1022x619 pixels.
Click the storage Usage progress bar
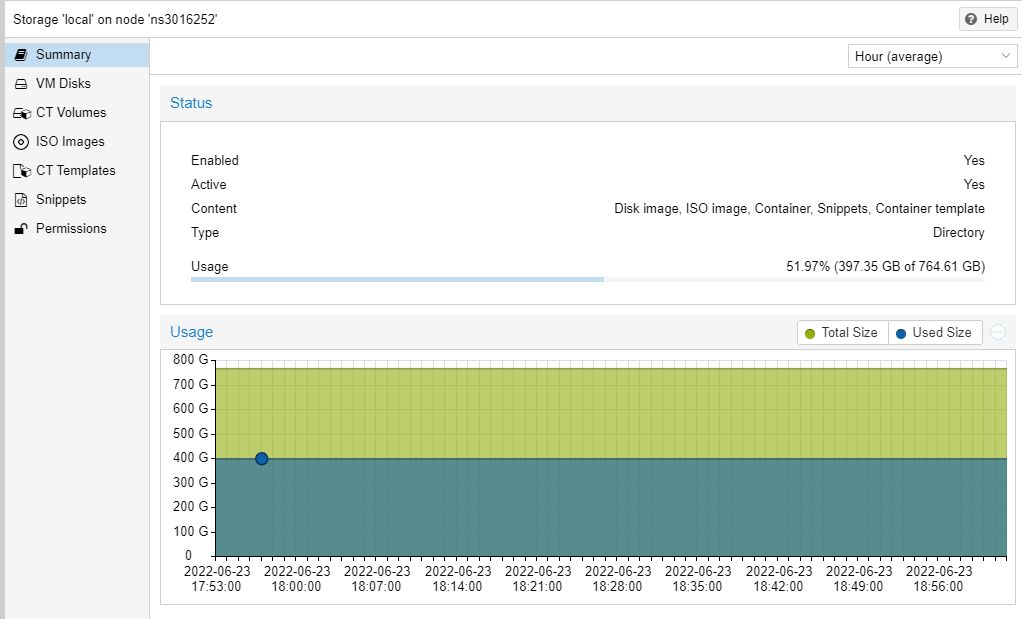tap(587, 279)
